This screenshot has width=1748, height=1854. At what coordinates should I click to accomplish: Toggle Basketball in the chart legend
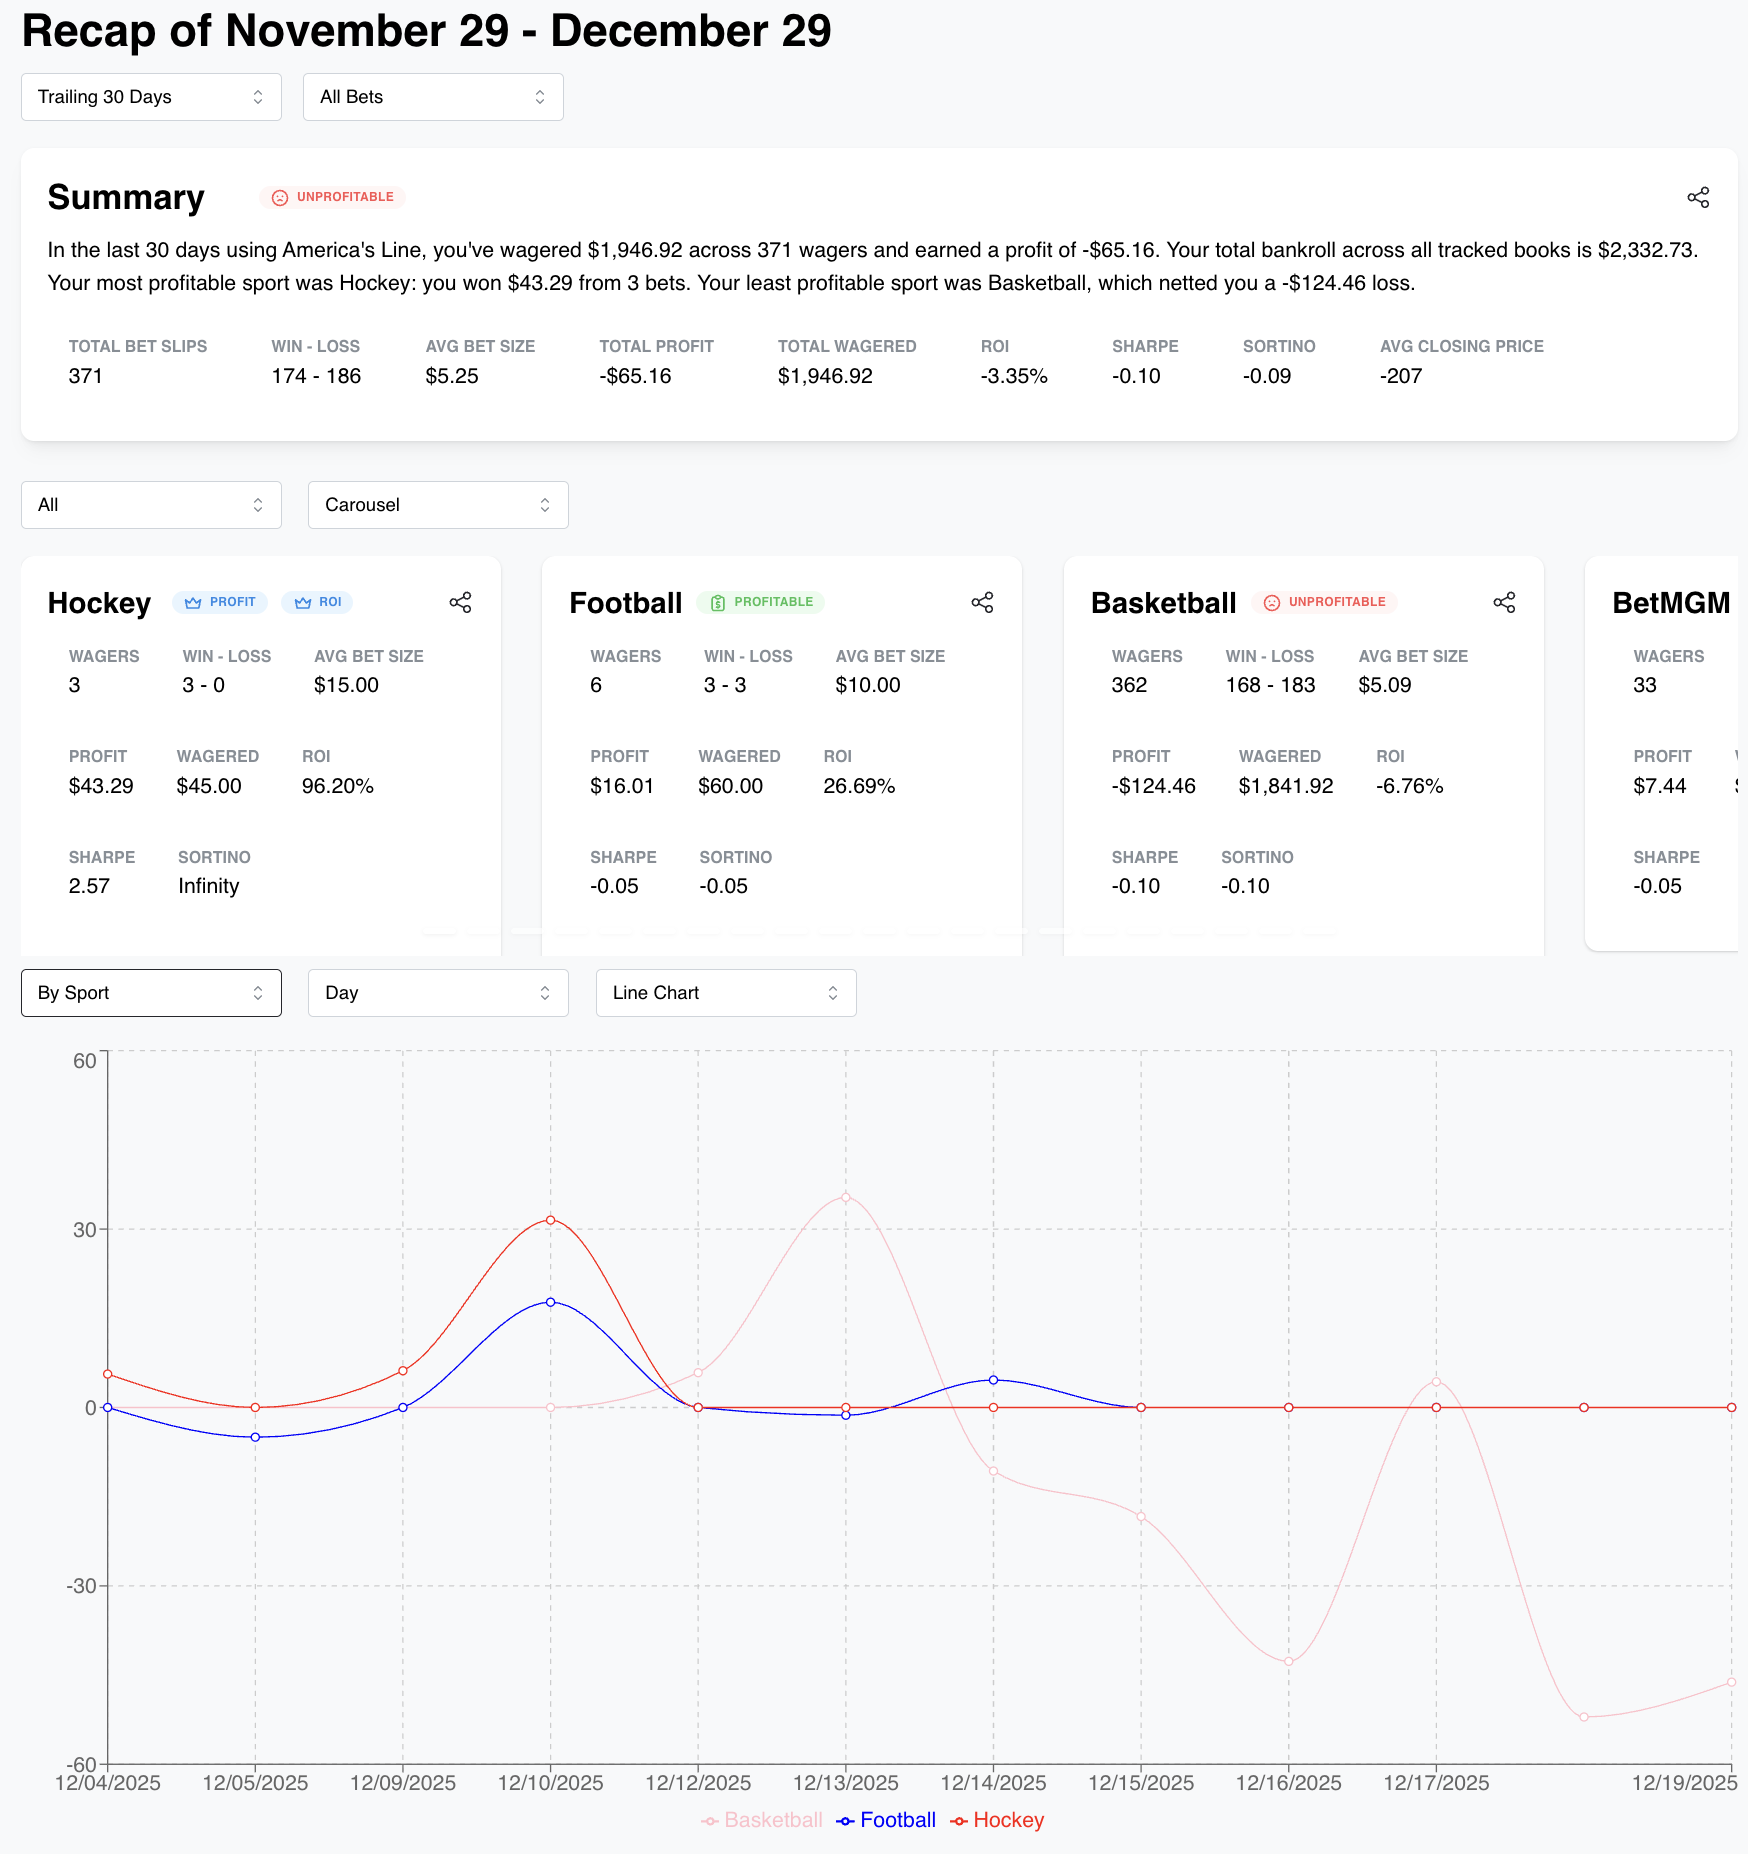tap(762, 1820)
